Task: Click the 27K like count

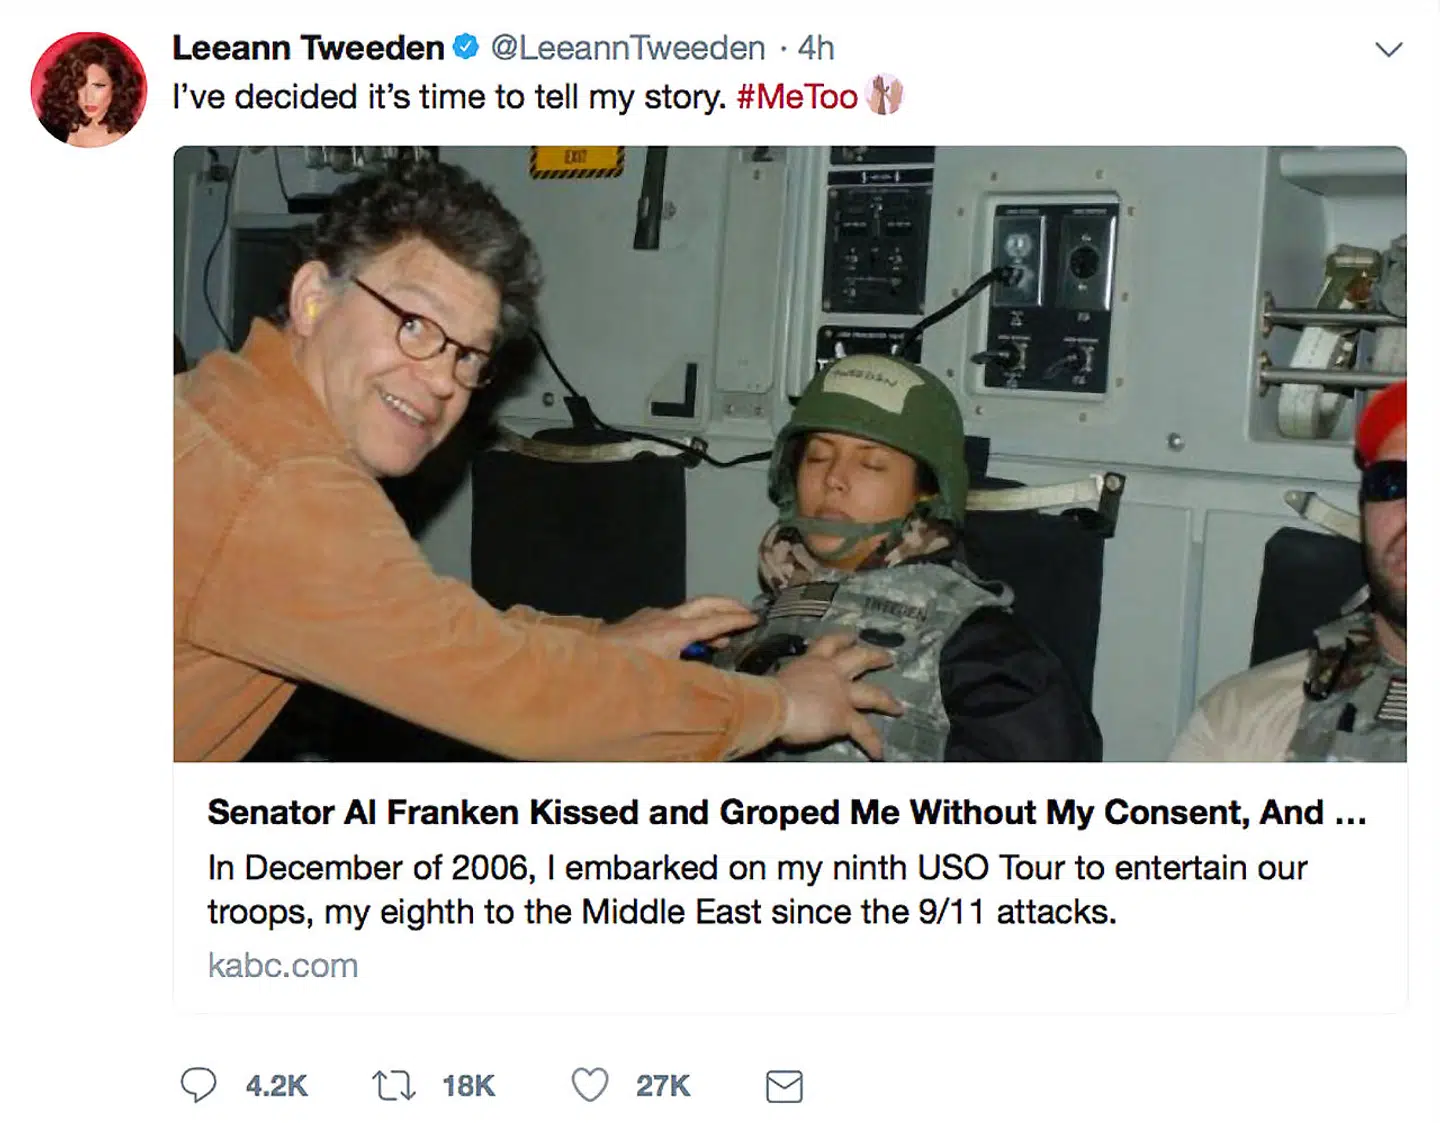Action: coord(661,1084)
